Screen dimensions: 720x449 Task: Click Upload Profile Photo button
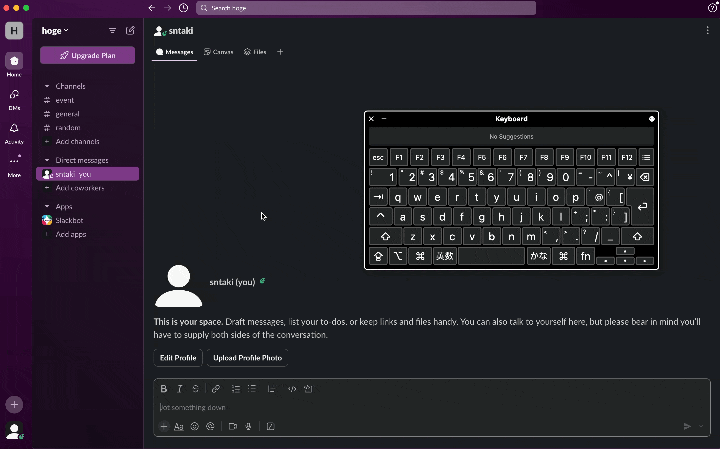tap(248, 358)
